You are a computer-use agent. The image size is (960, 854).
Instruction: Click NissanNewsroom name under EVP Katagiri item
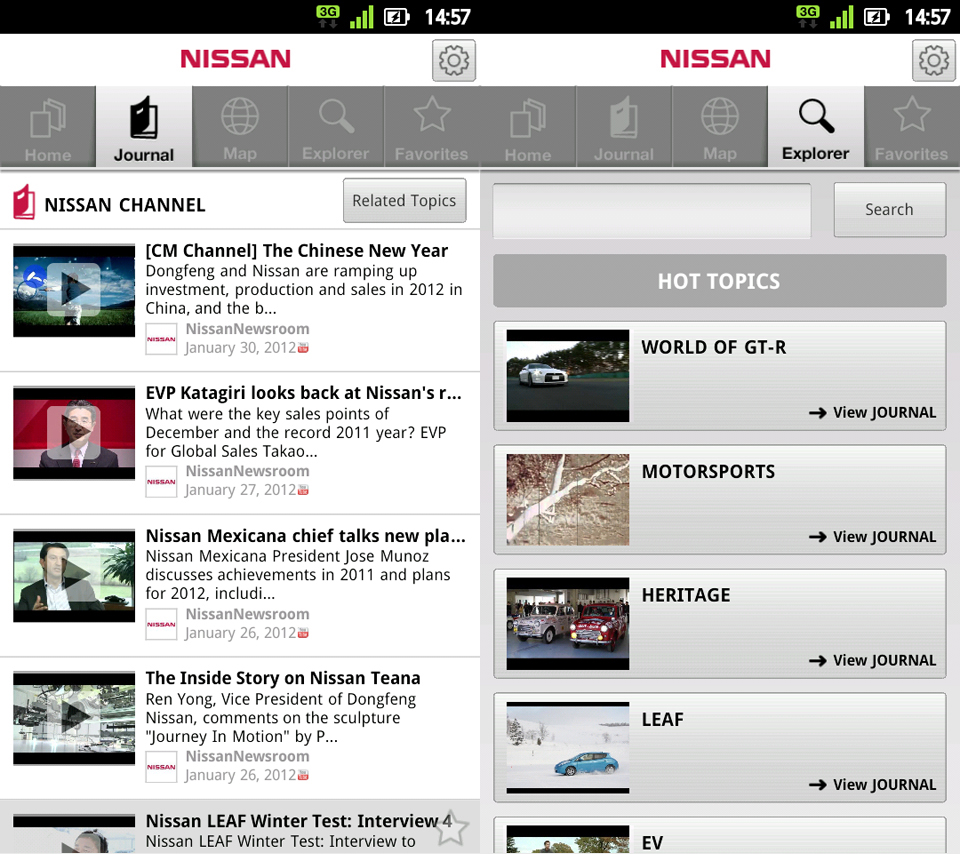(247, 471)
